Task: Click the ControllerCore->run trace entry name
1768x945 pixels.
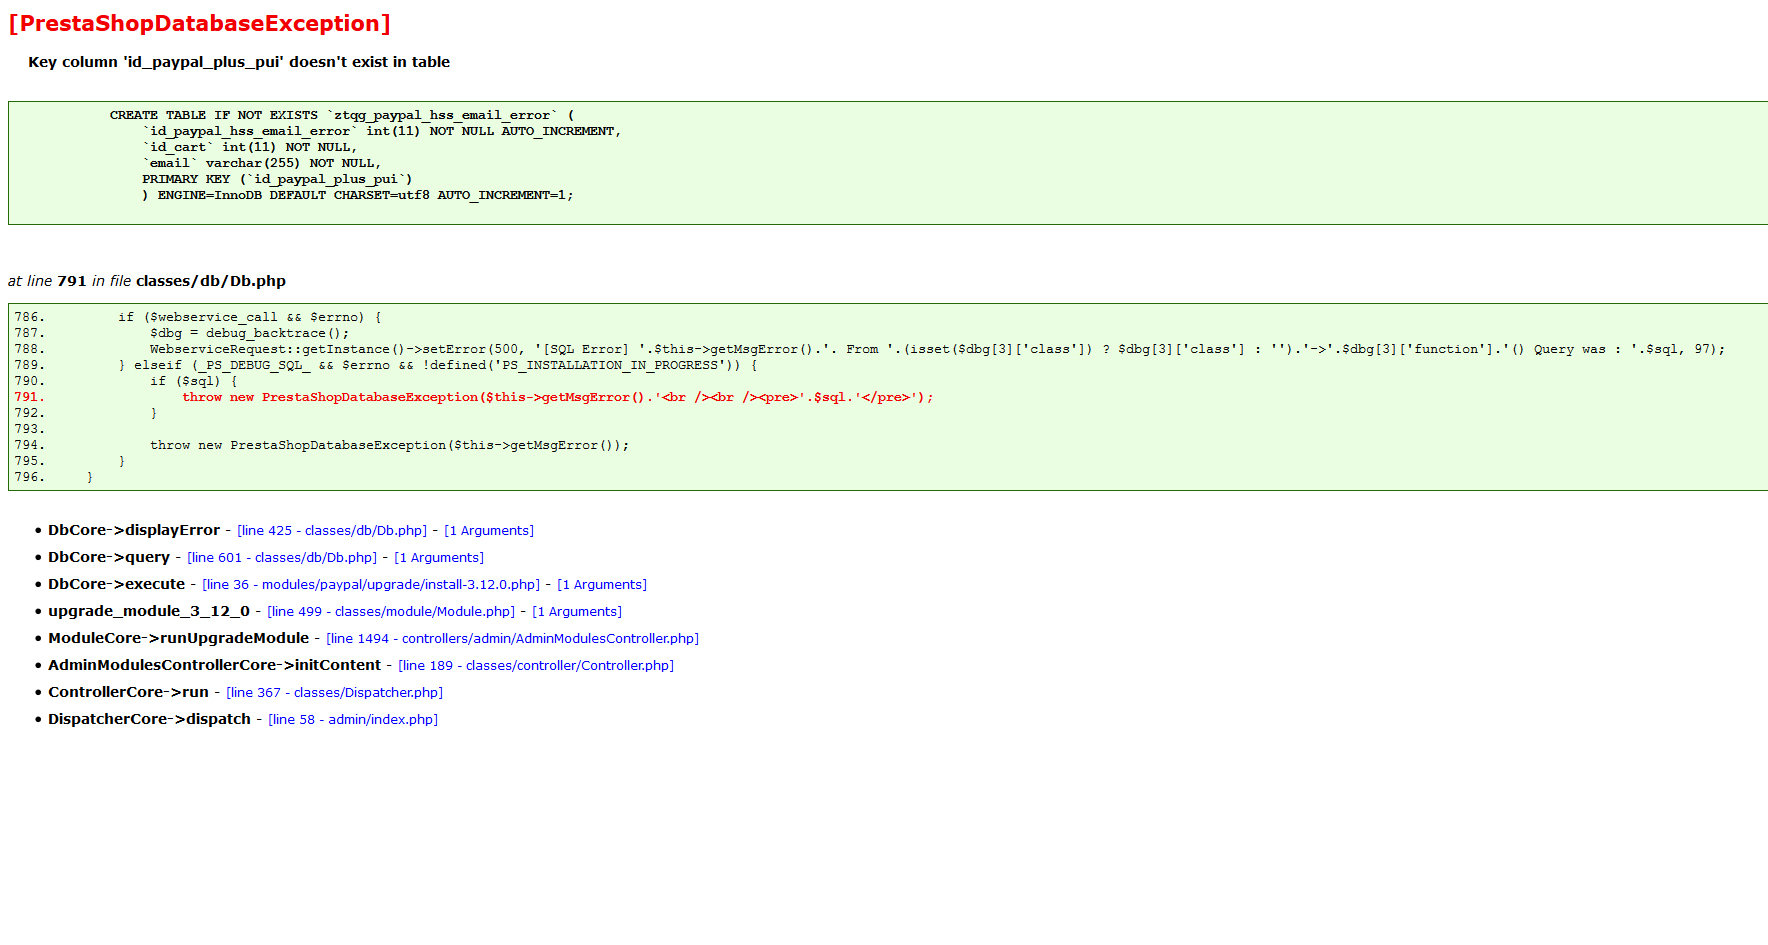Action: click(129, 692)
